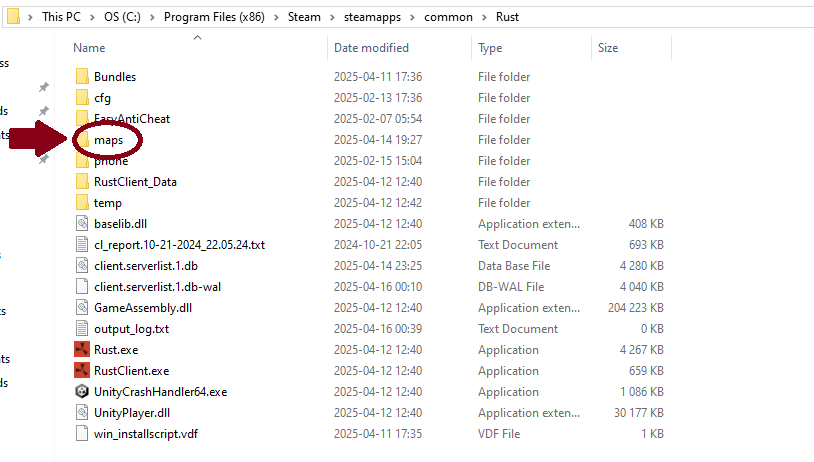Image resolution: width=814 pixels, height=462 pixels.
Task: Click the Type column header
Action: 490,48
